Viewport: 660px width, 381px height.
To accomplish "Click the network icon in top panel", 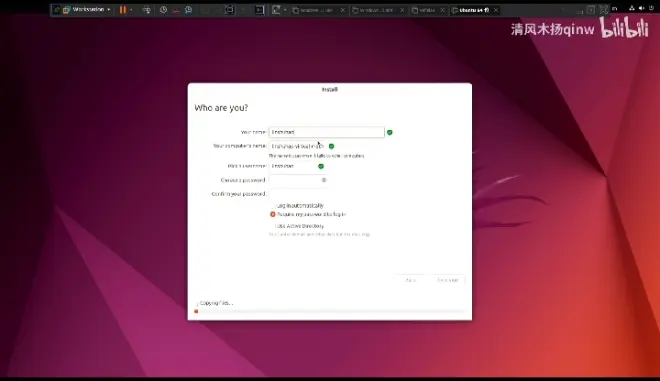I will (x=631, y=8).
